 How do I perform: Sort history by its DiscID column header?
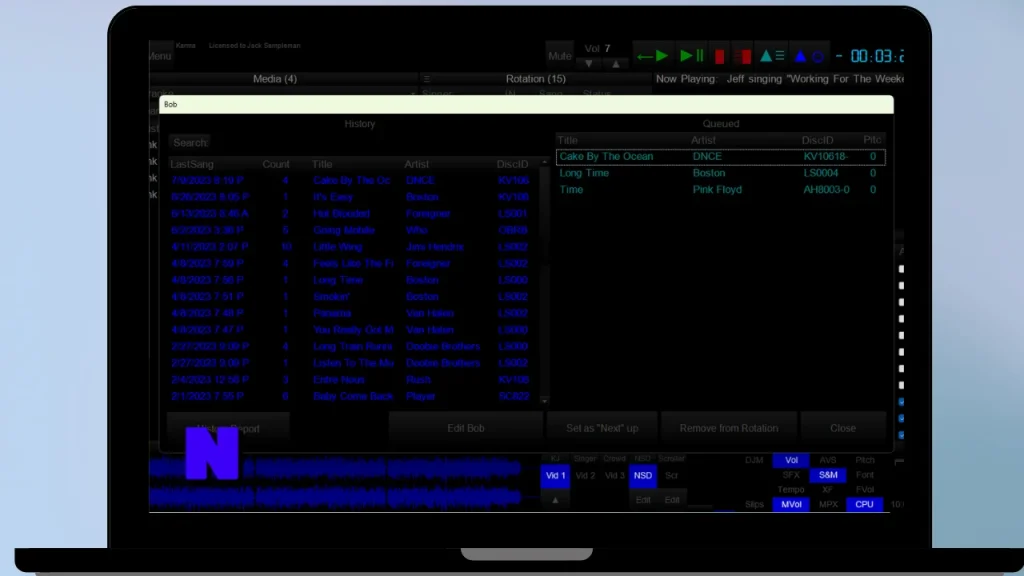pyautogui.click(x=512, y=165)
